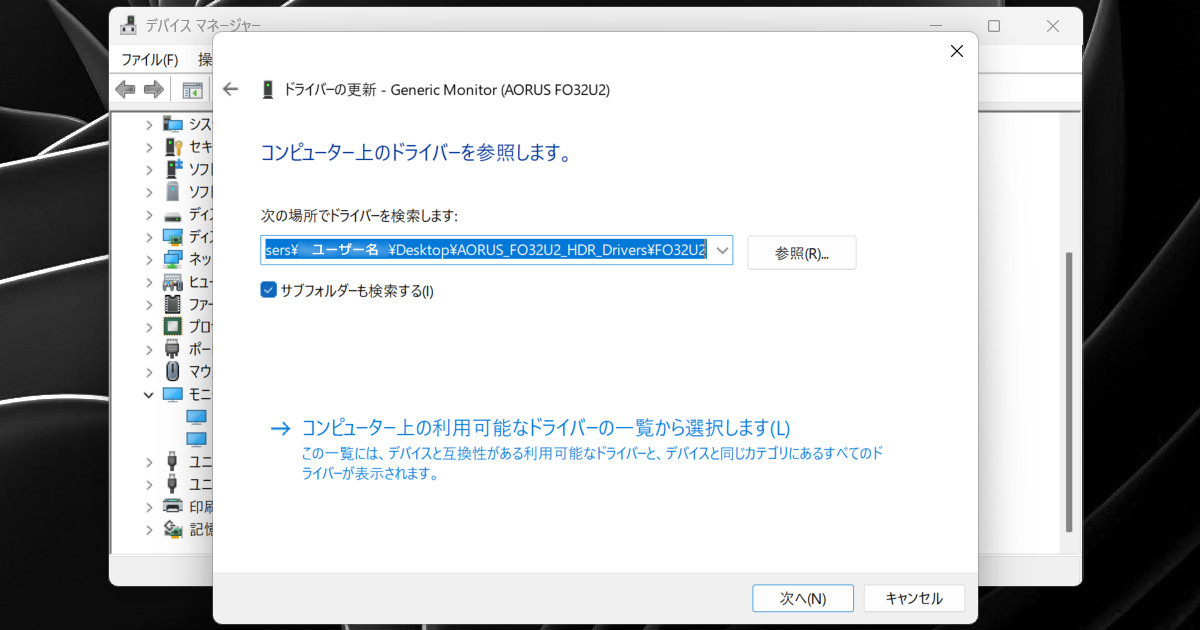The height and width of the screenshot is (630, 1200).
Task: Click the キャンセル button
Action: coord(914,598)
